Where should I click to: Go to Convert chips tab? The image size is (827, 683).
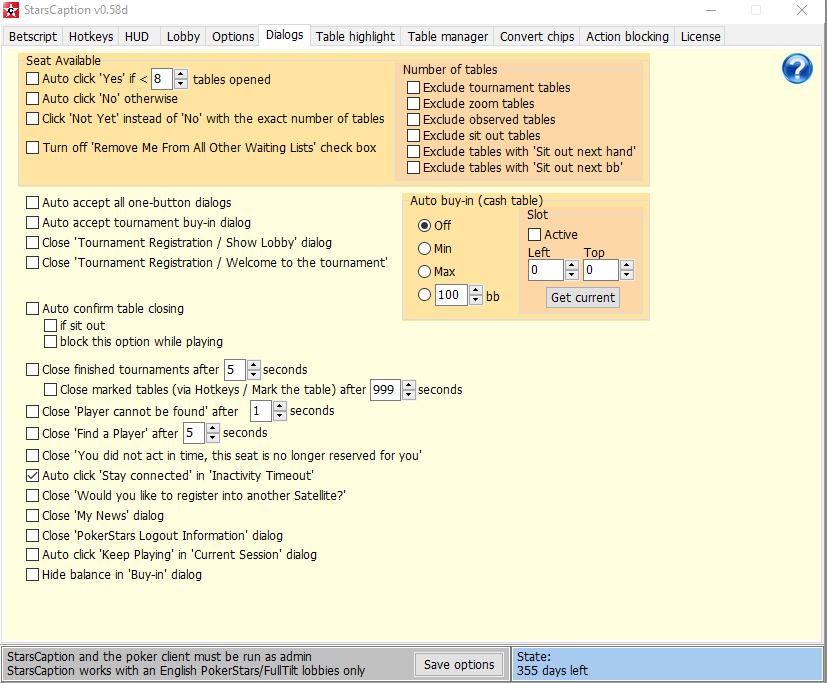pos(537,36)
